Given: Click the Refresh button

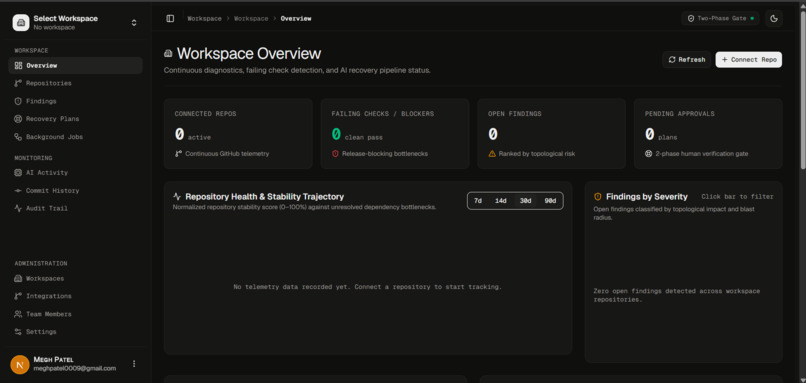Looking at the screenshot, I should pyautogui.click(x=687, y=60).
